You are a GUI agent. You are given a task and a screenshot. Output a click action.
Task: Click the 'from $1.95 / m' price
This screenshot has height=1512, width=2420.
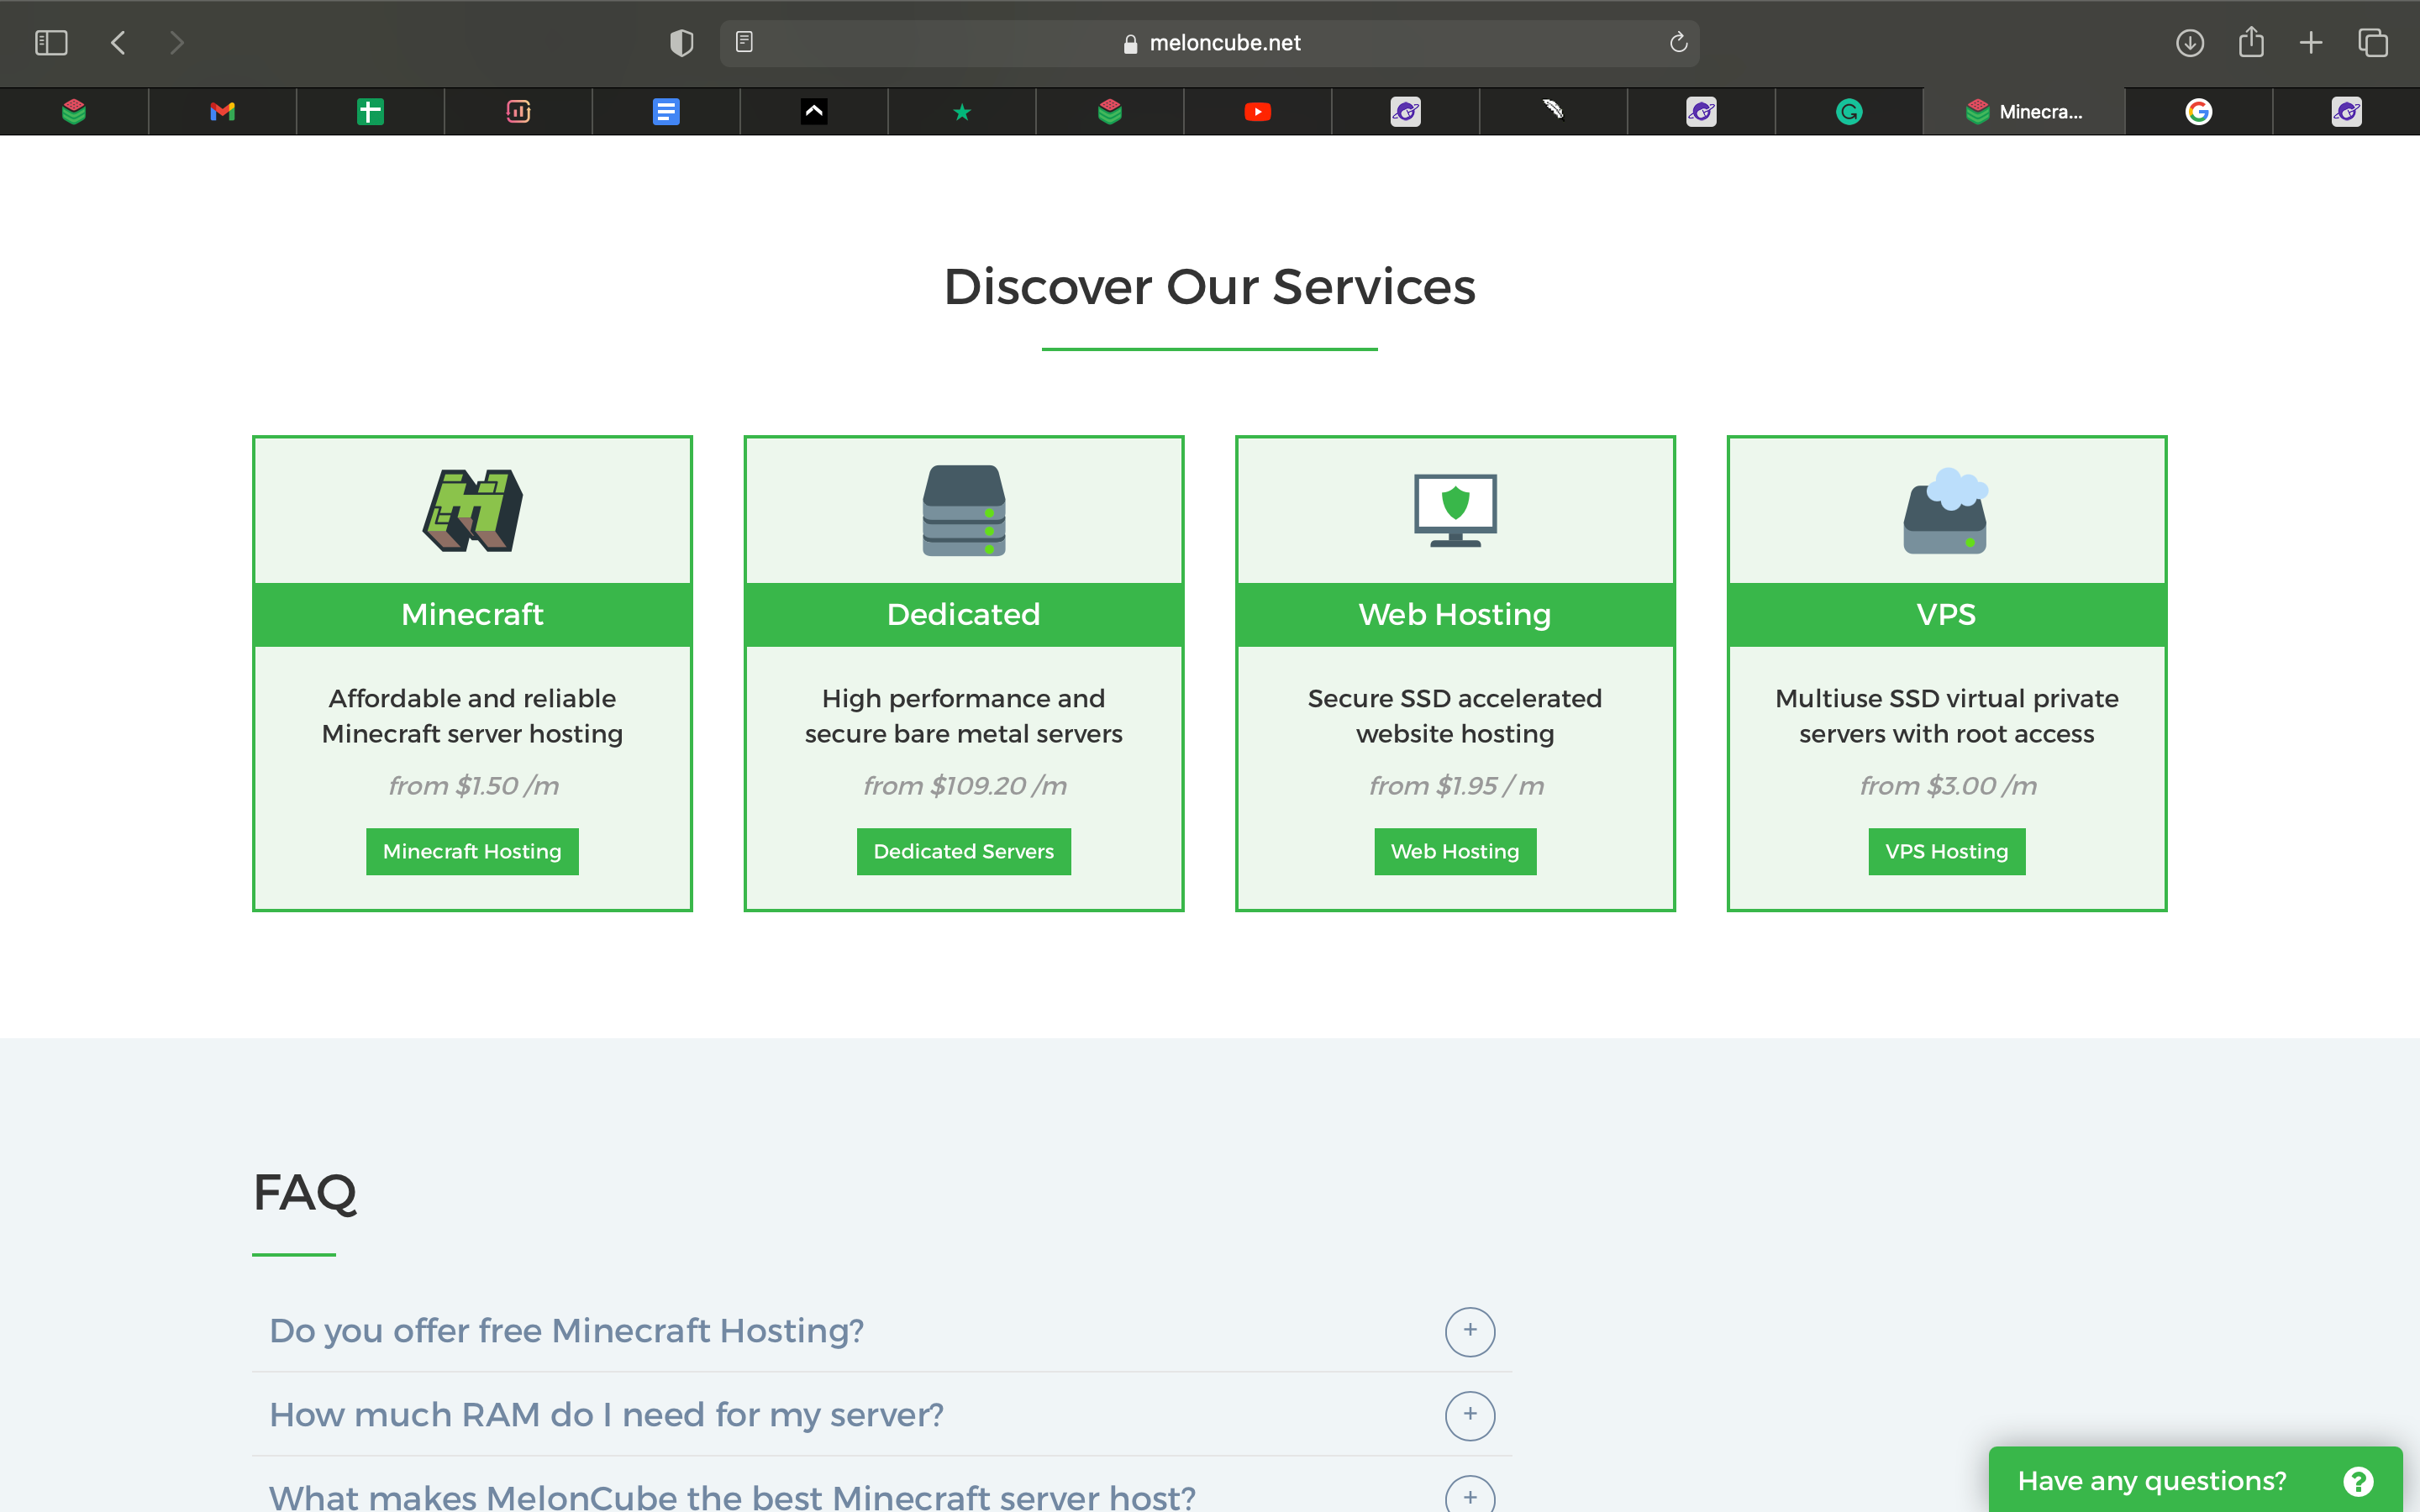[x=1455, y=786]
